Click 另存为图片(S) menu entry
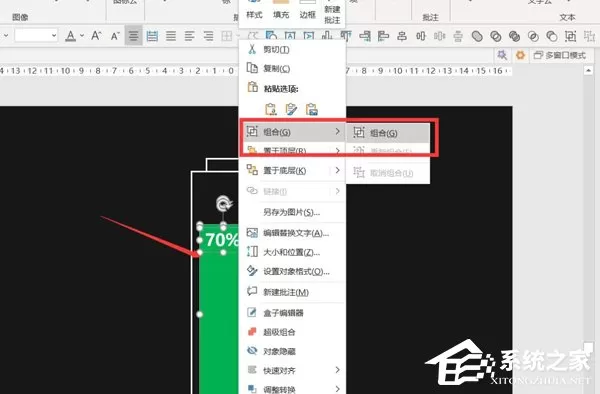 (292, 212)
